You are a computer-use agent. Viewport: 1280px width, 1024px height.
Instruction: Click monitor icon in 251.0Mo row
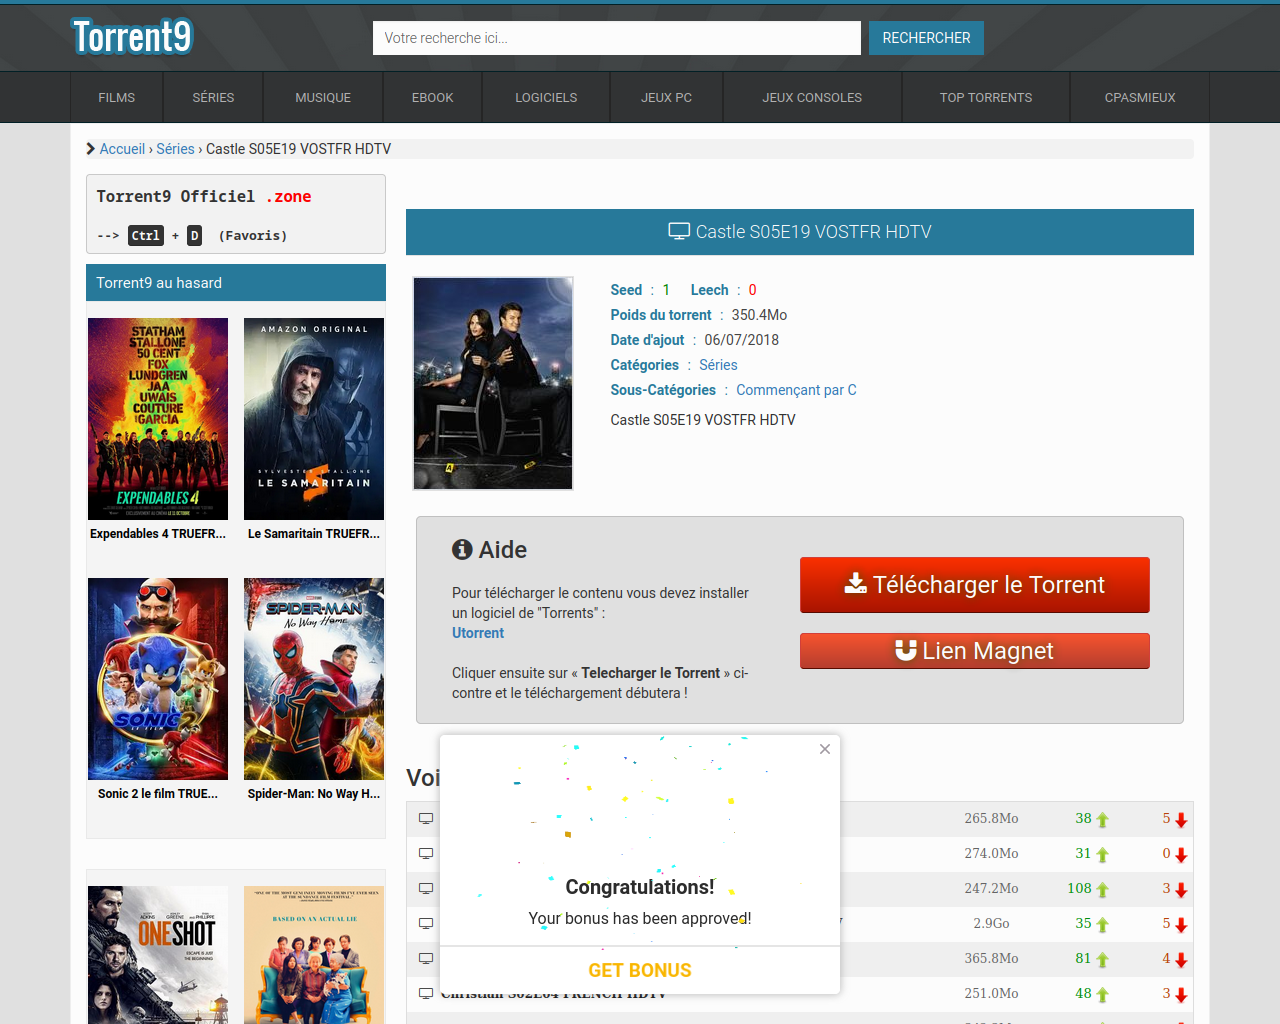pyautogui.click(x=426, y=994)
